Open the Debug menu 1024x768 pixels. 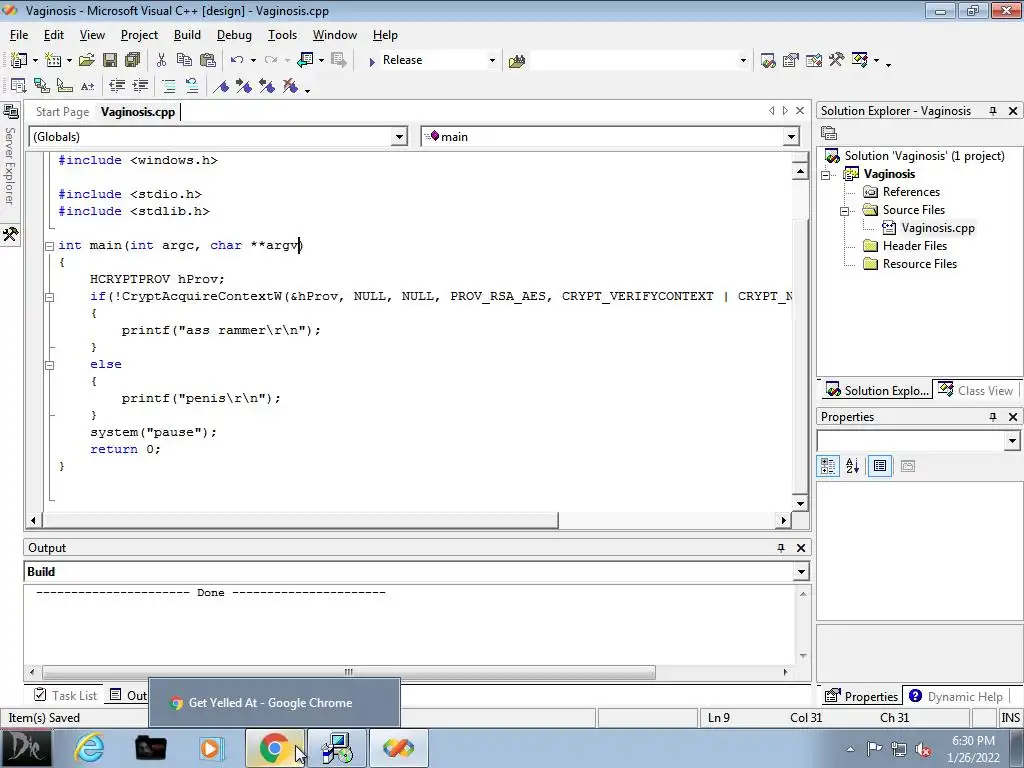click(234, 35)
